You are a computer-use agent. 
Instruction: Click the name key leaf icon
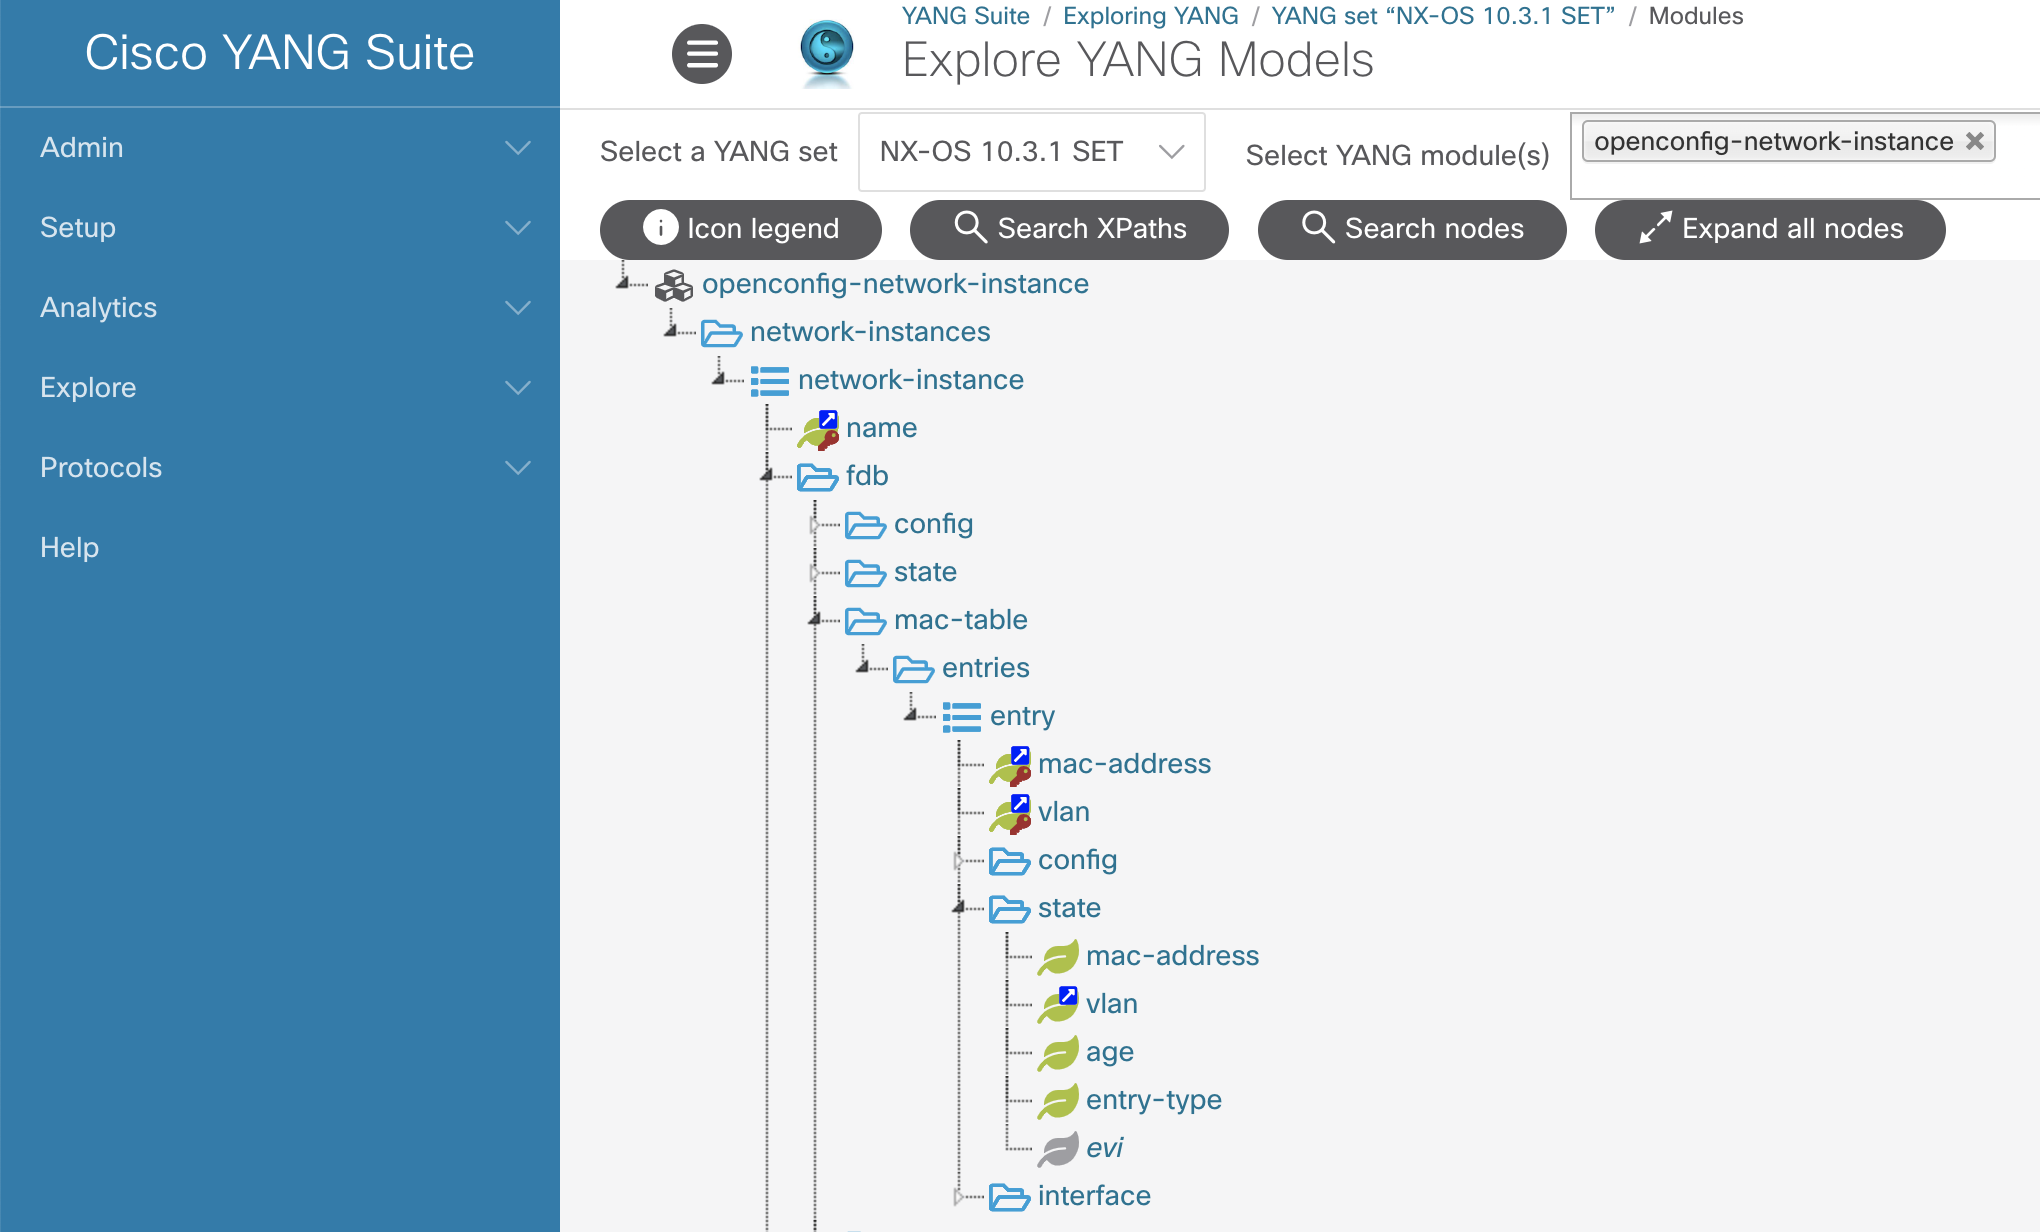click(x=818, y=430)
